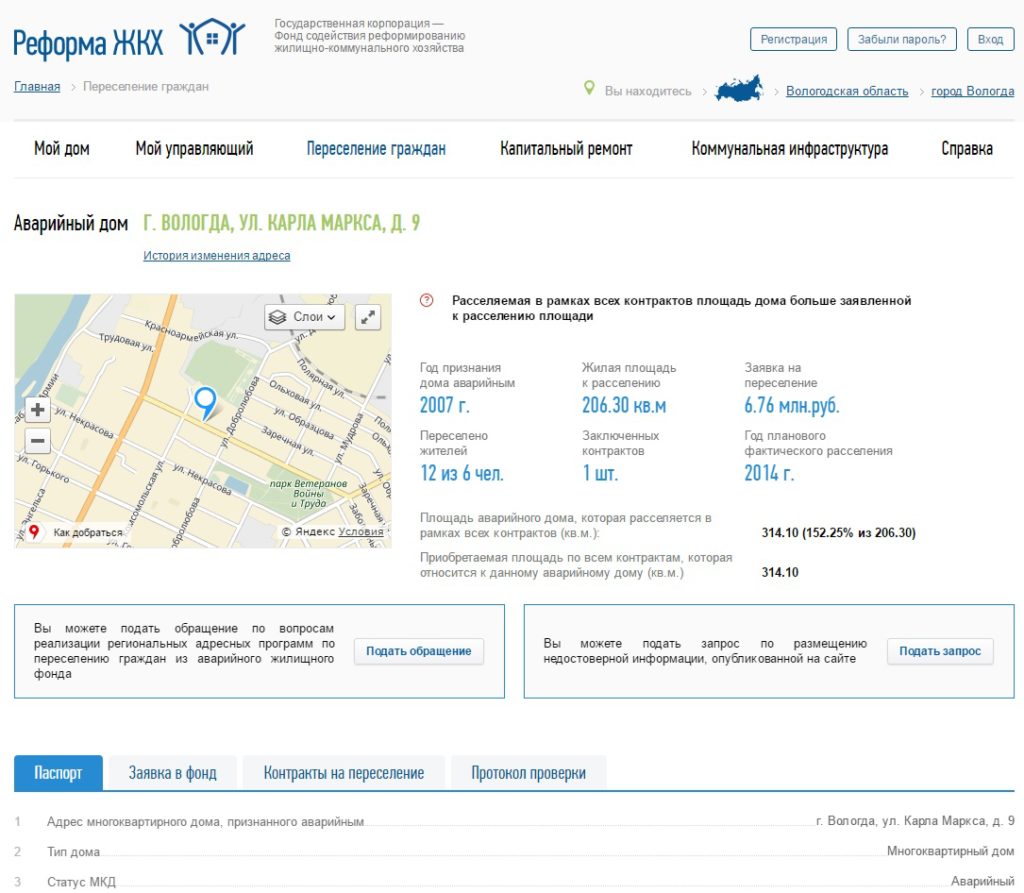Screen dimensions: 1024x893
Task: Zoom in the map with plus button
Action: tap(38, 410)
